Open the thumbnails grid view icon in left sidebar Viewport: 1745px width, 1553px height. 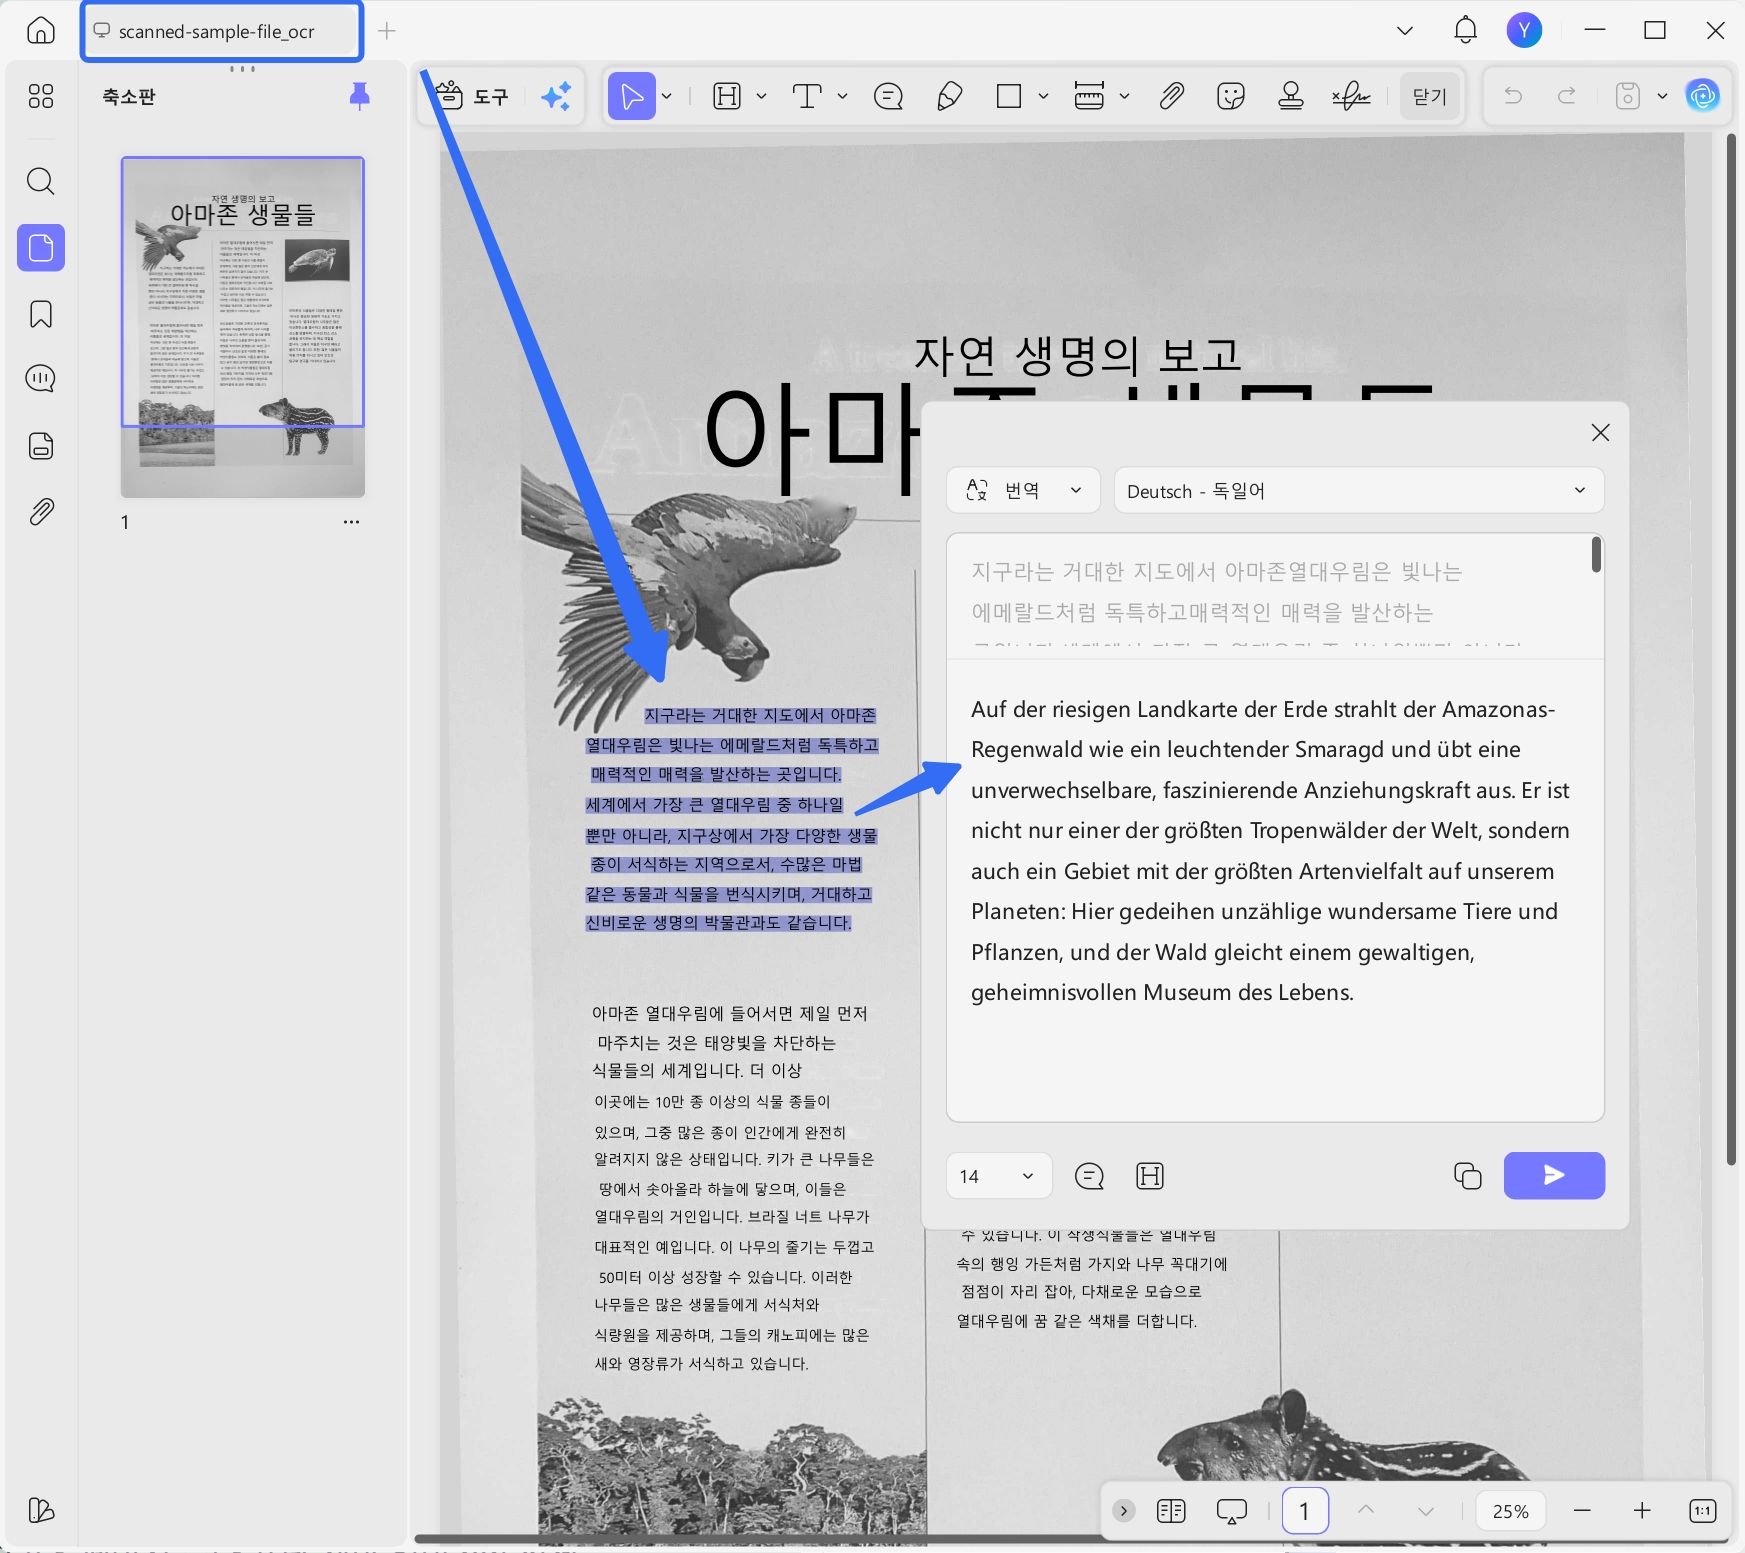41,96
